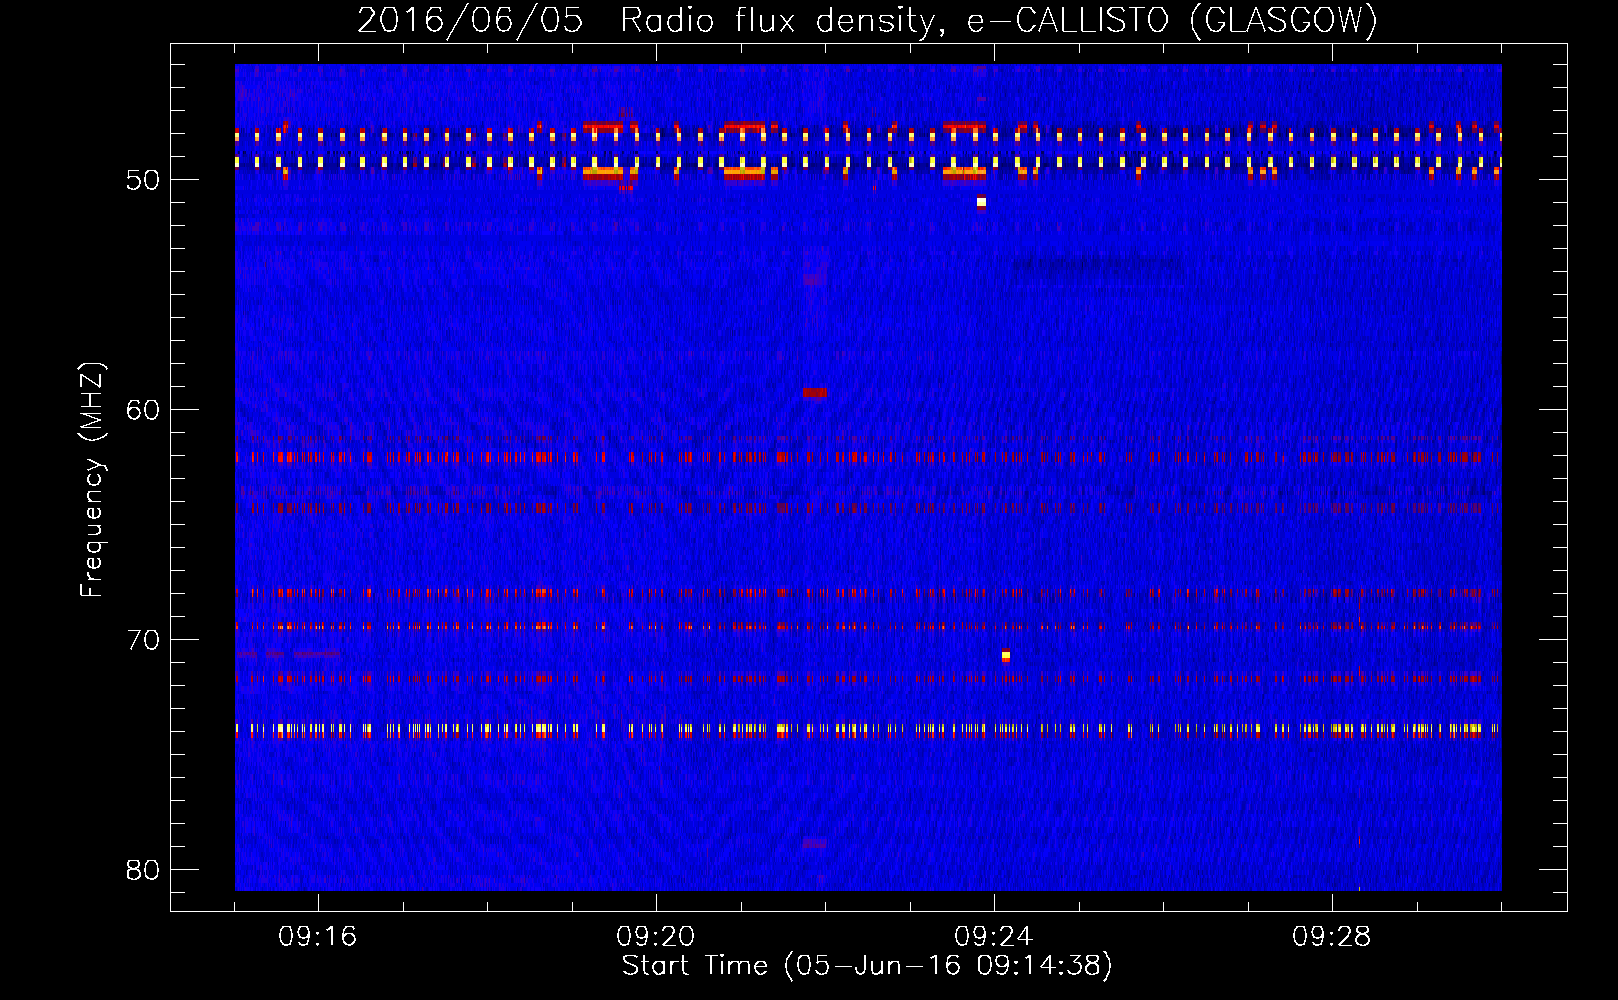Click the Start Time axis label
This screenshot has height=1000, width=1618.
point(867,966)
